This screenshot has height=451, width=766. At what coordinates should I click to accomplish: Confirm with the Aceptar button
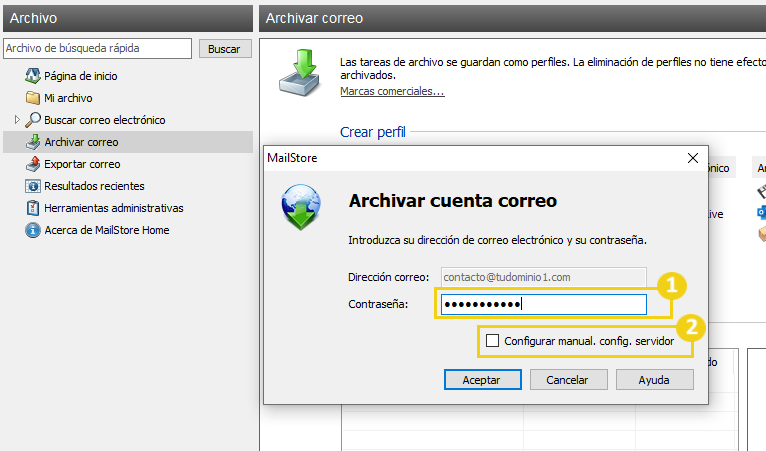483,380
